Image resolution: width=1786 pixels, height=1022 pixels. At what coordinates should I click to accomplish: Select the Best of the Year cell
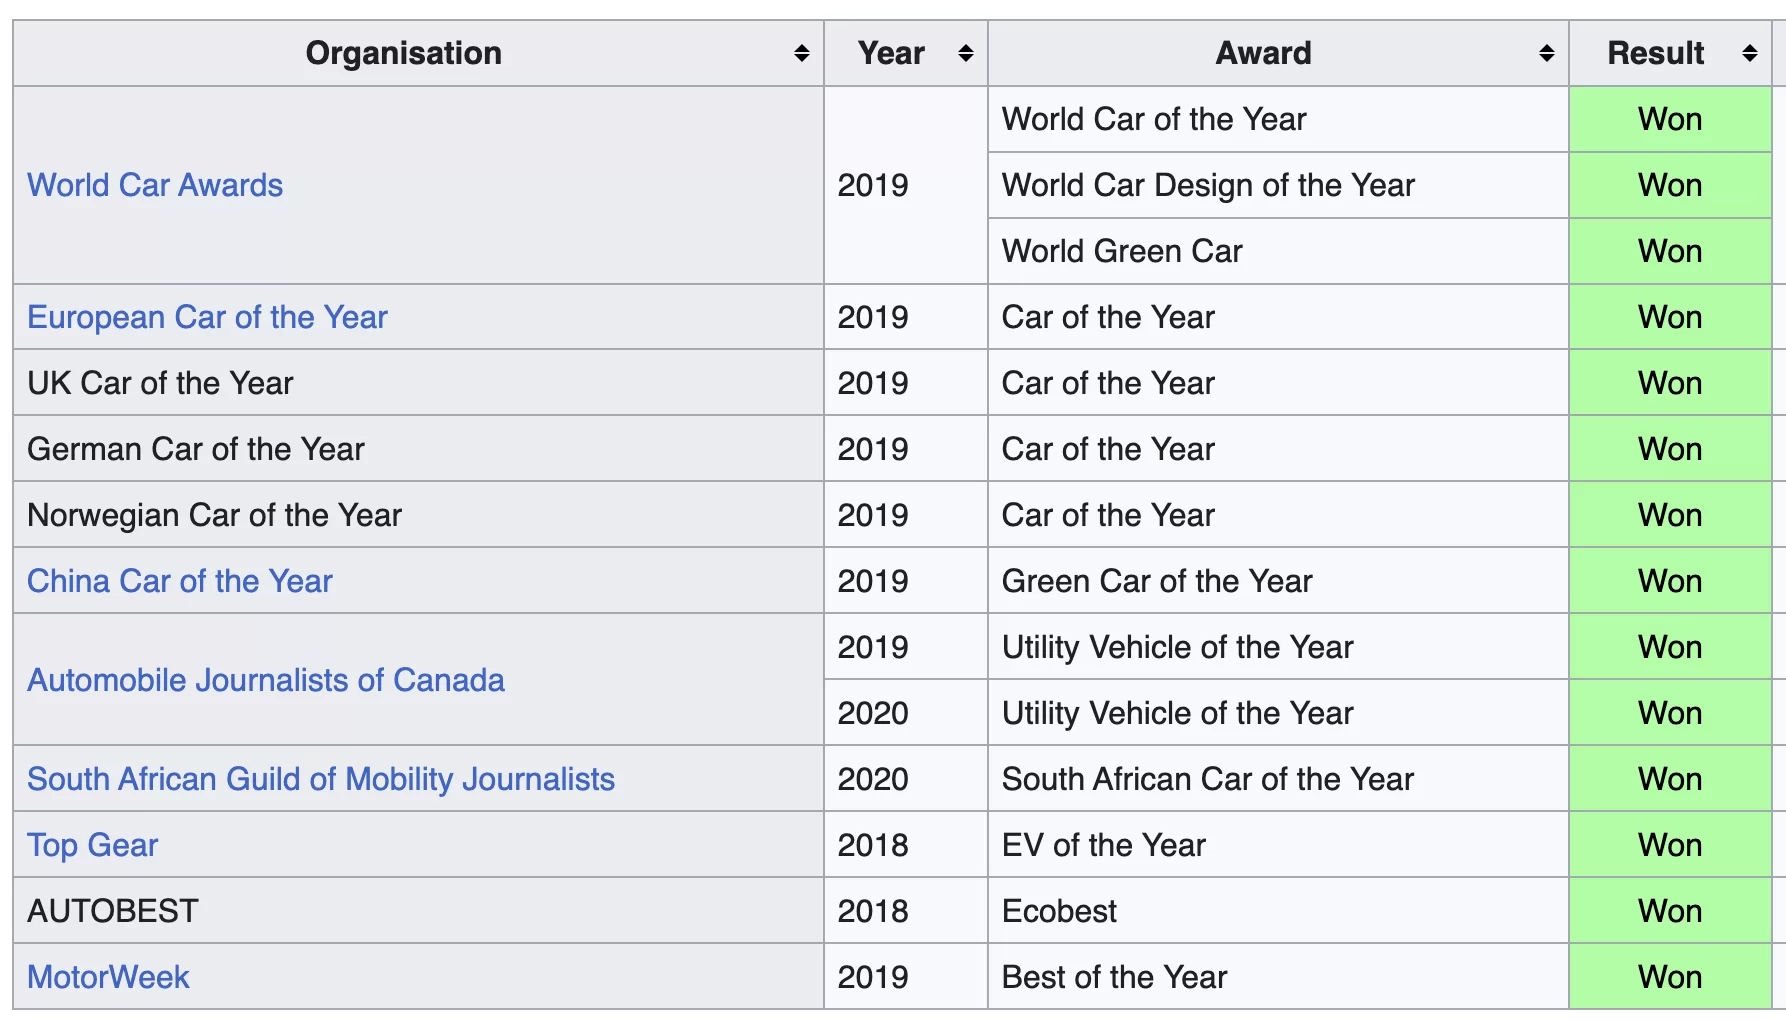tap(1278, 977)
